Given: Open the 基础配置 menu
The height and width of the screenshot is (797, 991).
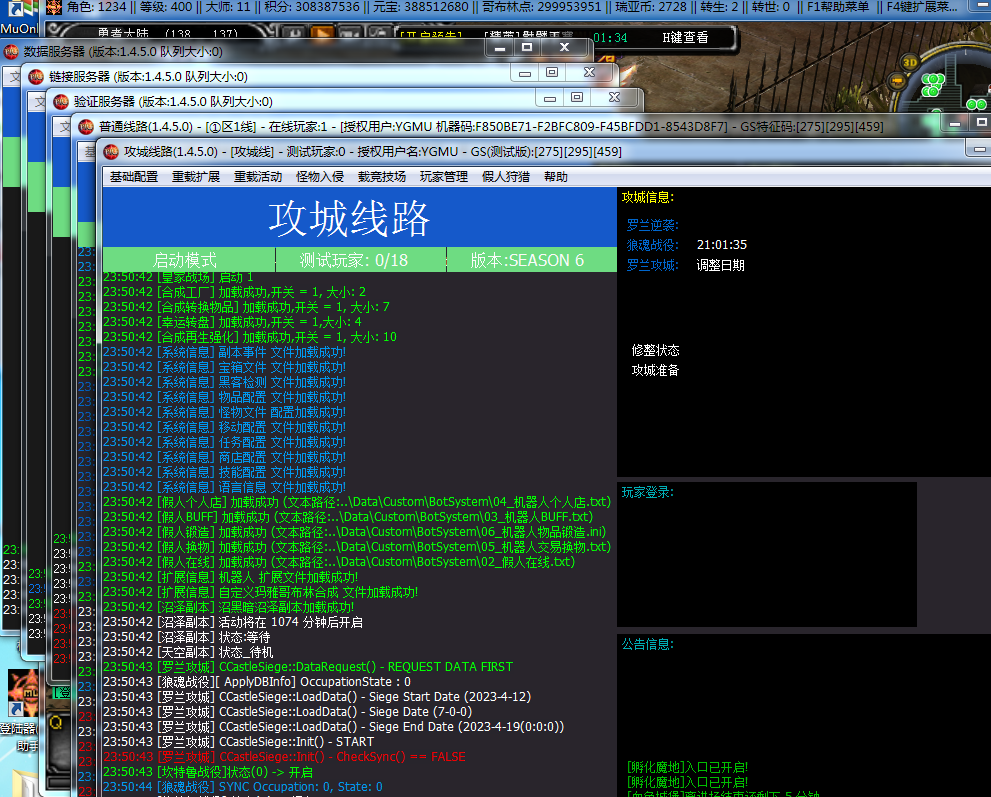Looking at the screenshot, I should click(x=133, y=176).
